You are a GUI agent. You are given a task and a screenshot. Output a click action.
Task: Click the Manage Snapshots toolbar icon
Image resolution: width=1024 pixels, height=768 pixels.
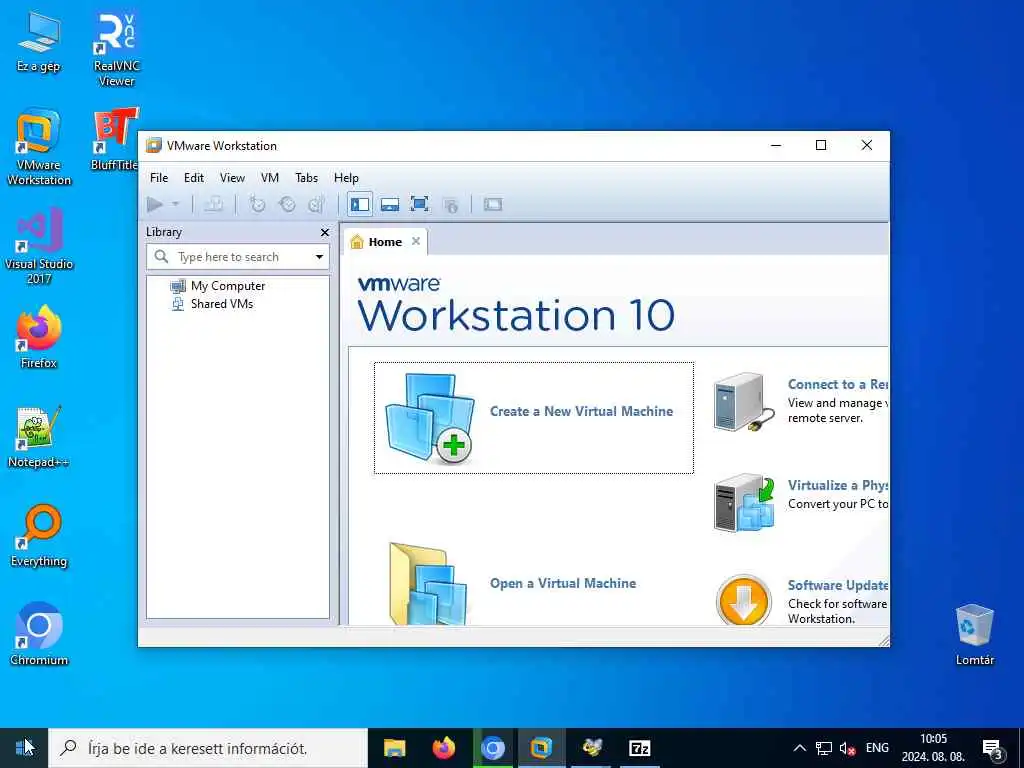click(x=317, y=204)
